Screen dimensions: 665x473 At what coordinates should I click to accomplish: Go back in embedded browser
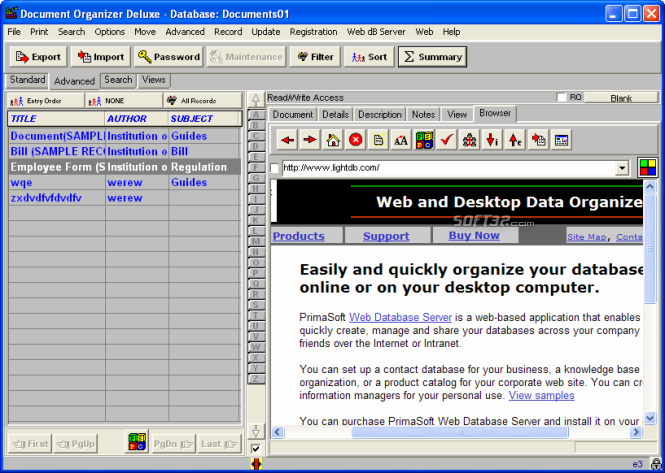click(288, 140)
